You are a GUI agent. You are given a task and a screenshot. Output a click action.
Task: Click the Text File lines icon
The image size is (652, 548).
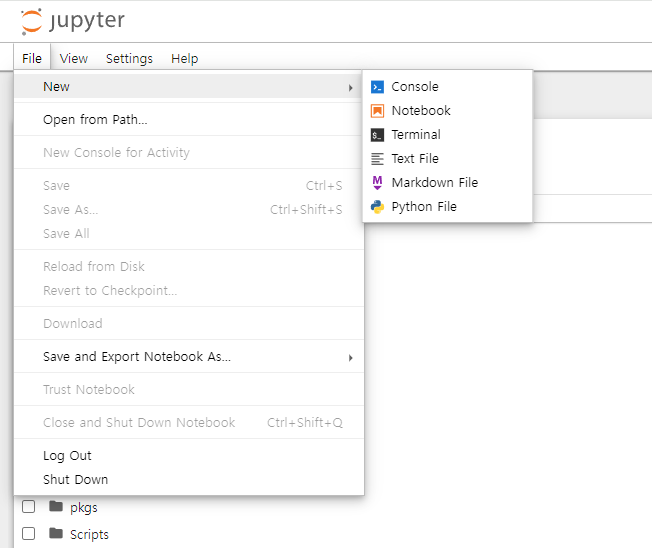coord(377,159)
